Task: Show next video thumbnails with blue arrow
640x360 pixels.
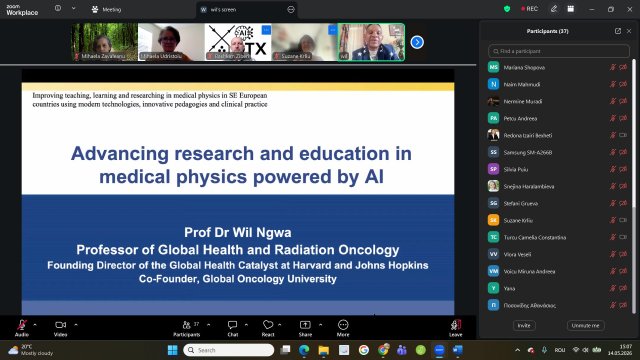Action: (417, 42)
